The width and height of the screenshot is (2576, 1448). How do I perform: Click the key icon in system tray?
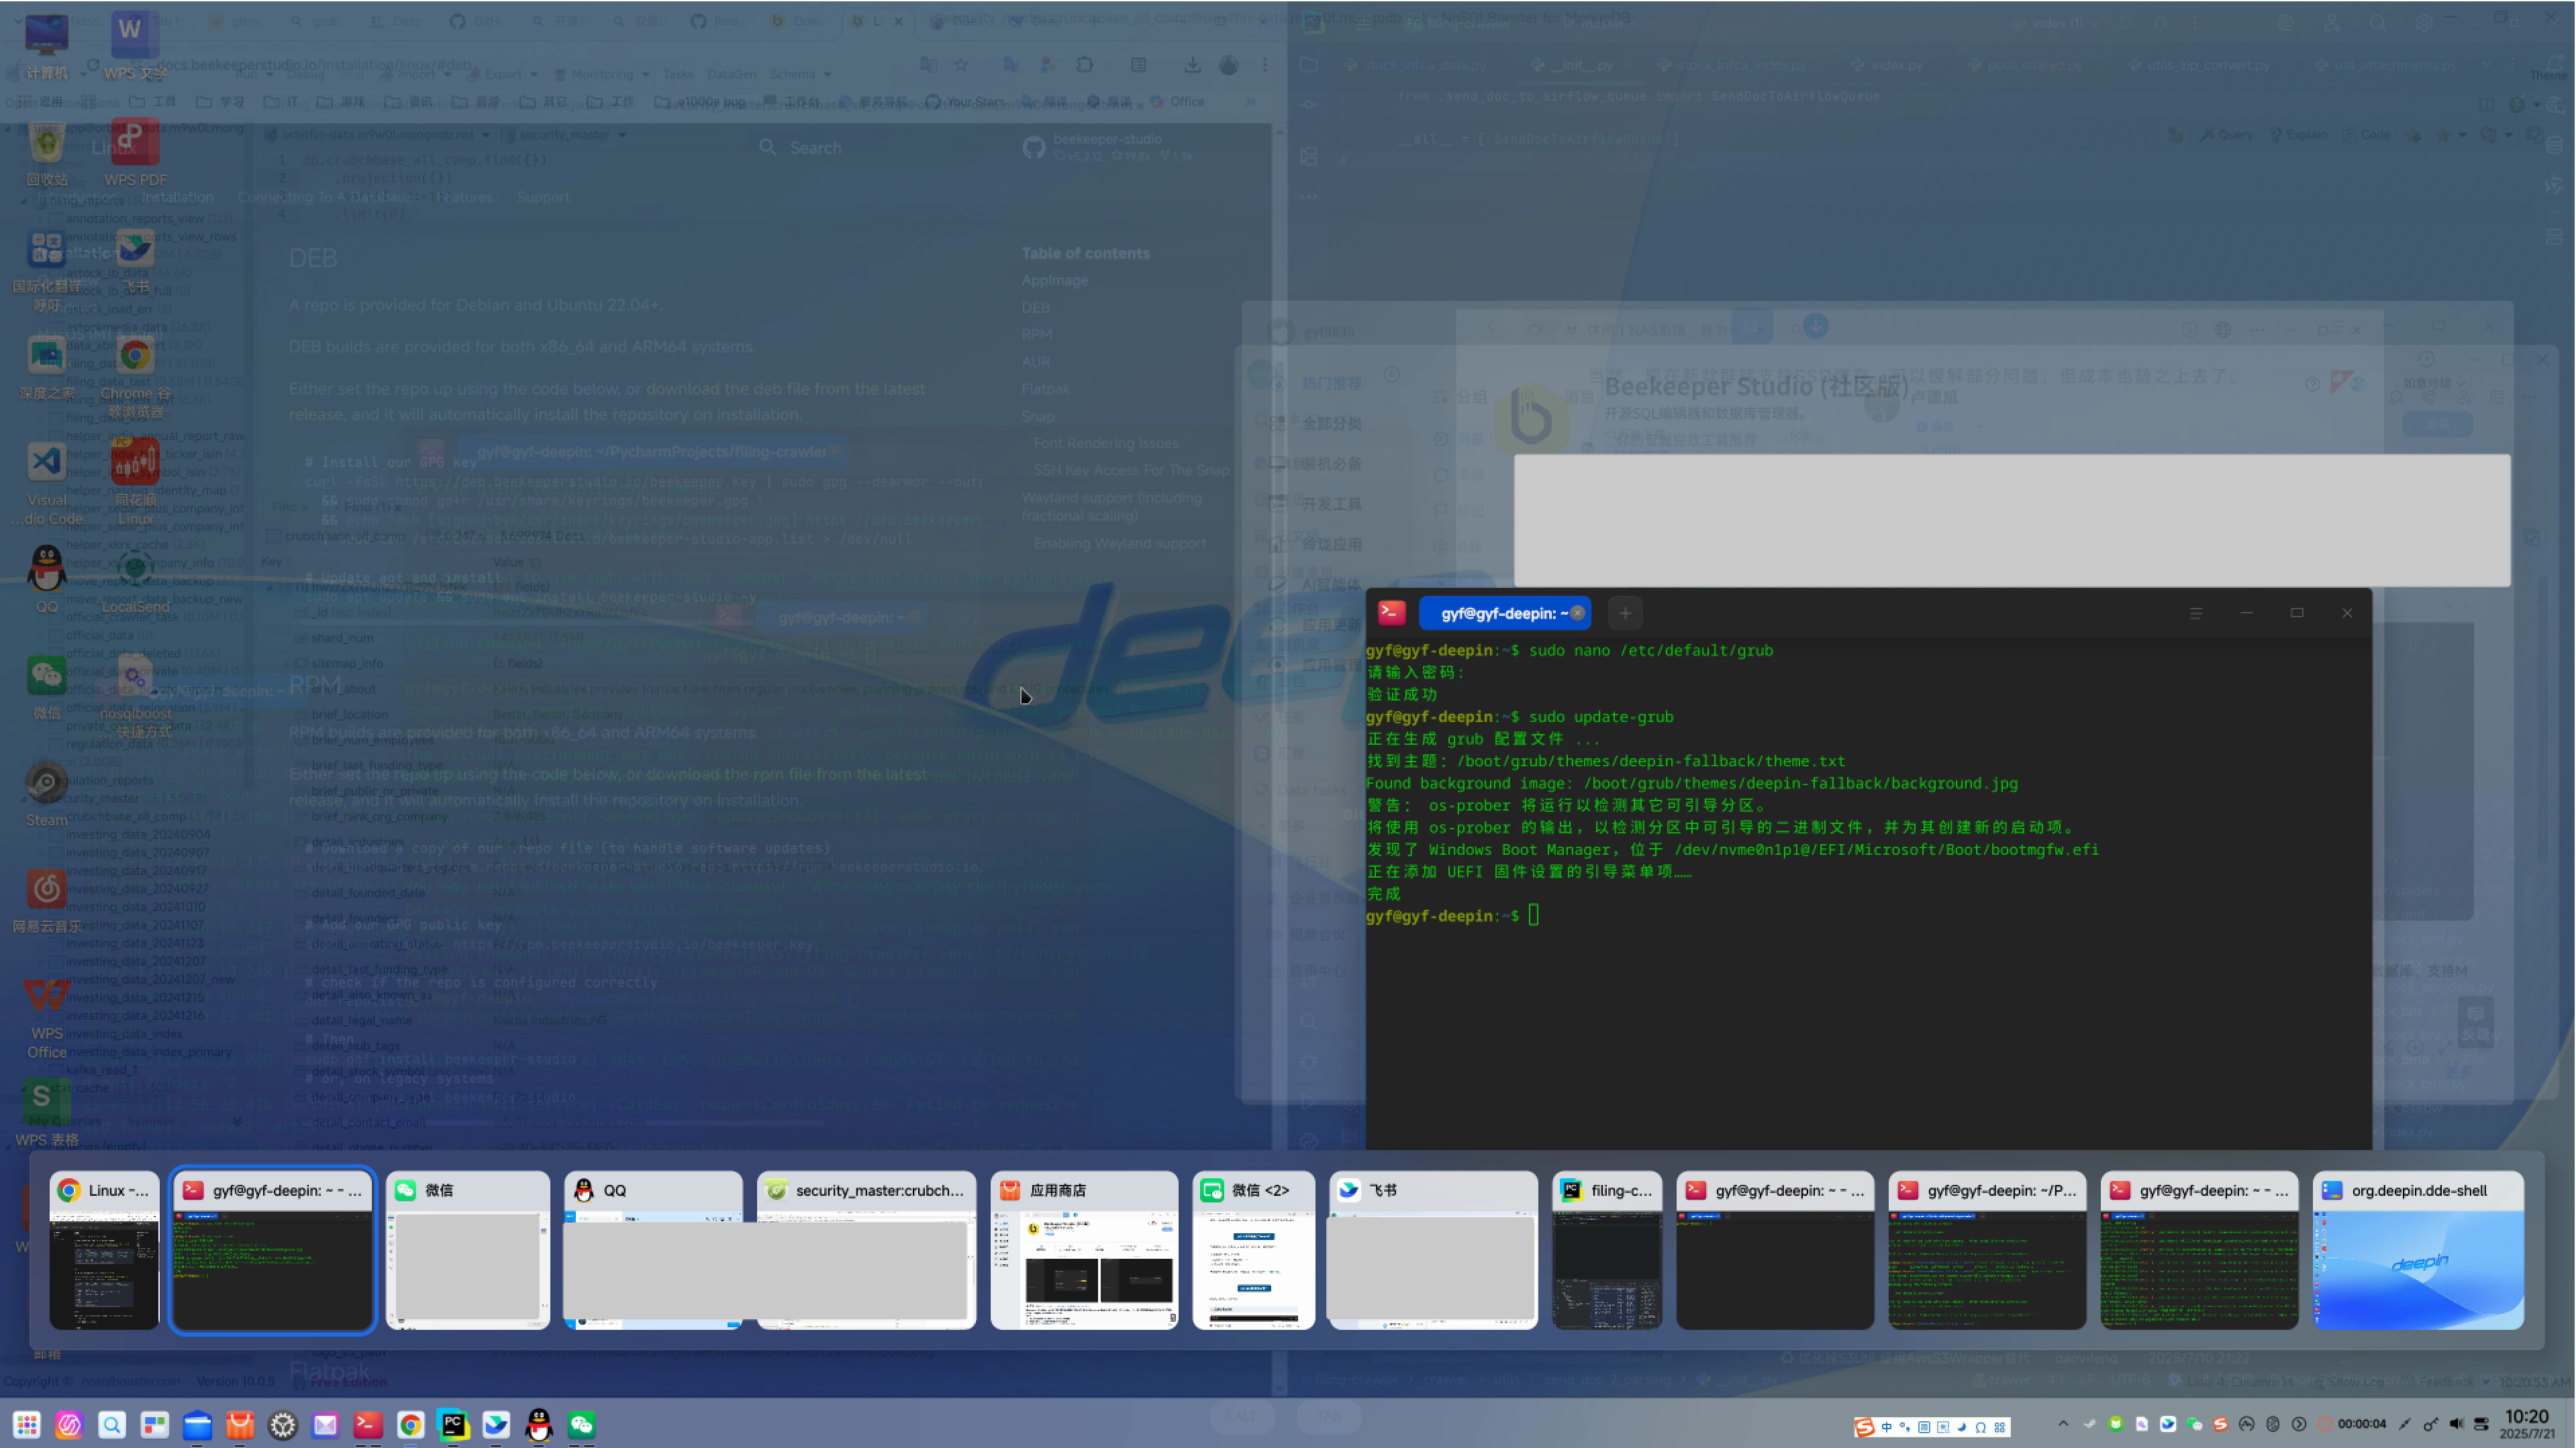pos(2431,1424)
